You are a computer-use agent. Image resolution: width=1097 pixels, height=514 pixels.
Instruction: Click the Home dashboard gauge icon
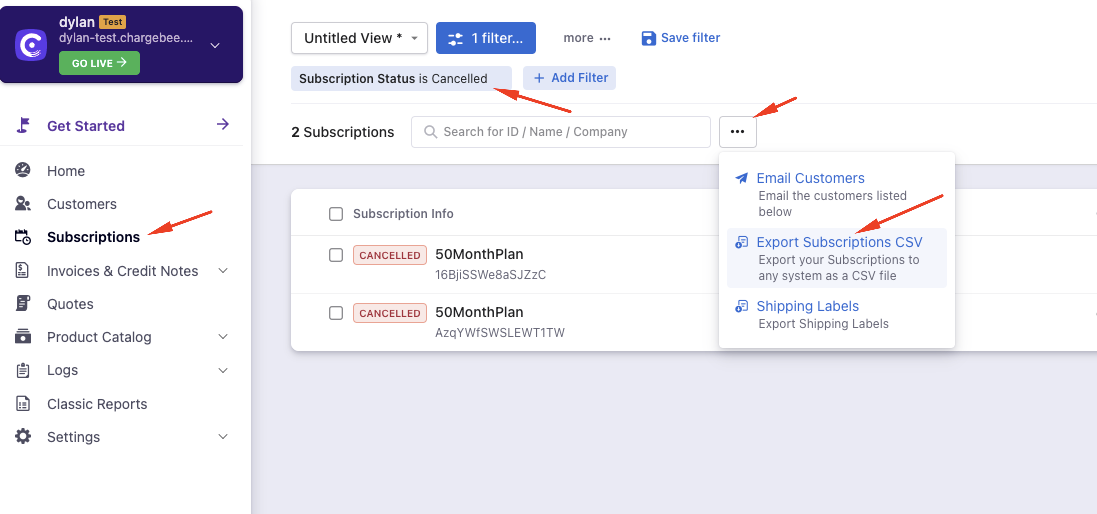(x=23, y=171)
